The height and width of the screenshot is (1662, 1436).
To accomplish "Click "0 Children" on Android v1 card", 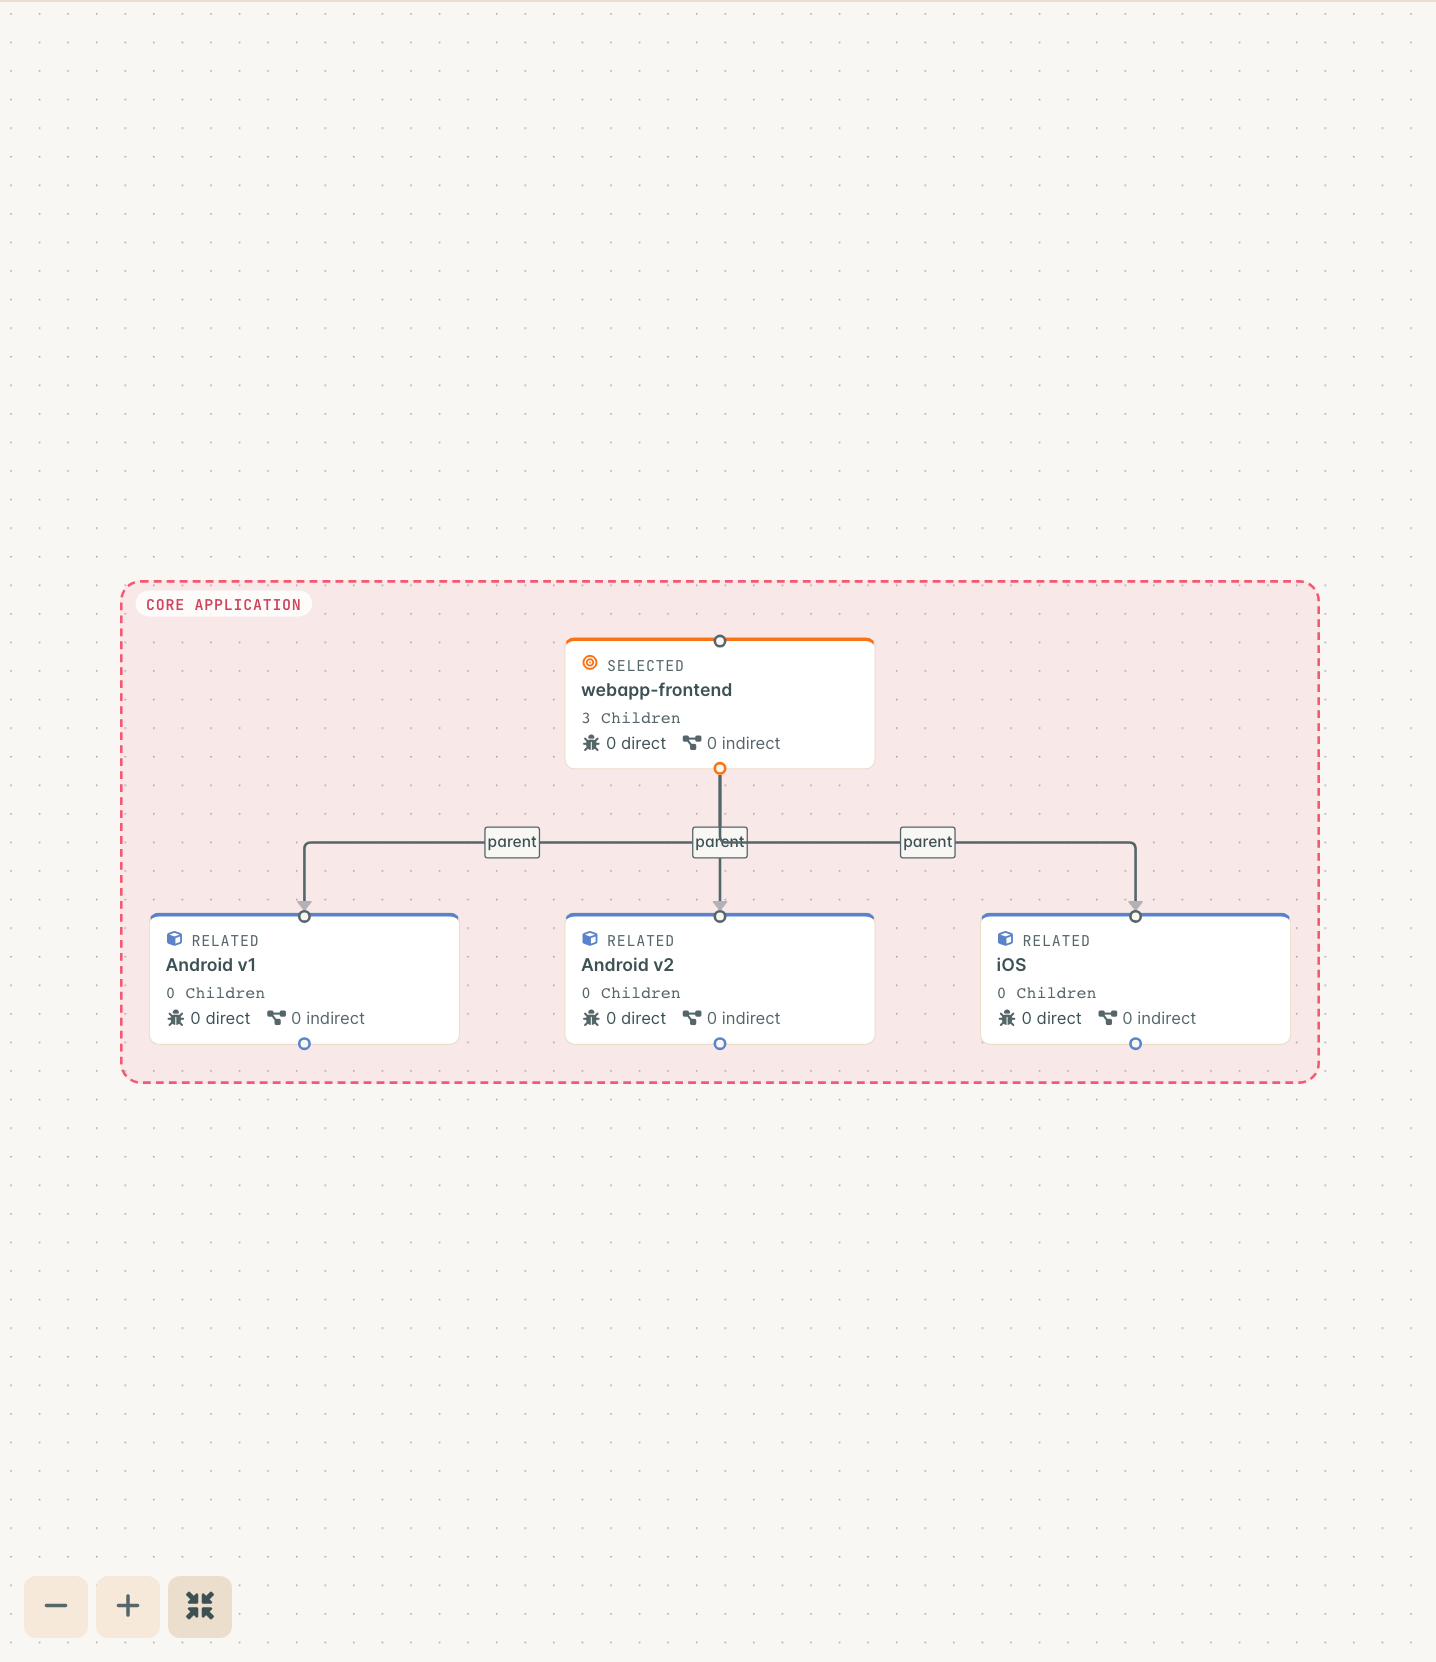I will pyautogui.click(x=215, y=993).
